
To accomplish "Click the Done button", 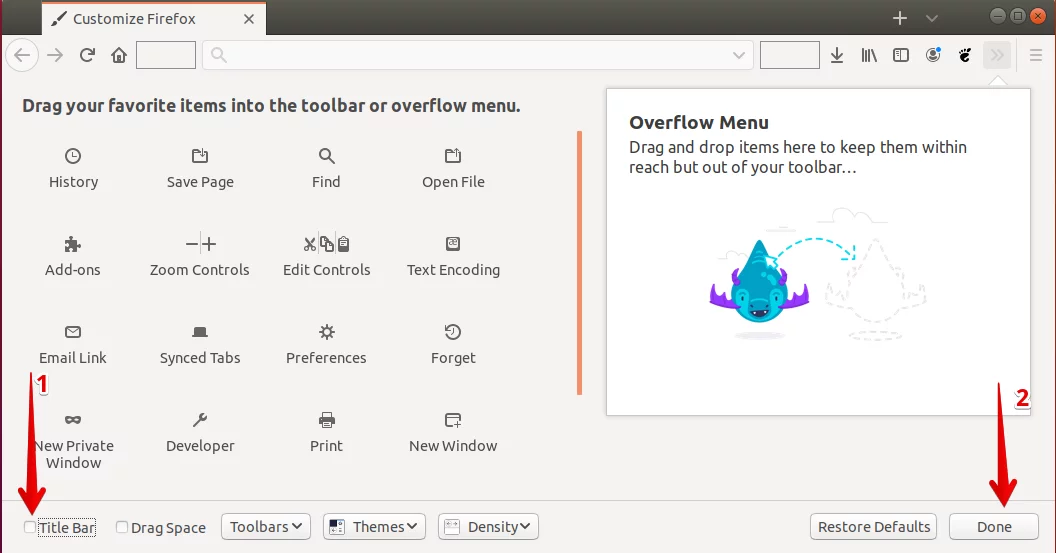I will 994,527.
